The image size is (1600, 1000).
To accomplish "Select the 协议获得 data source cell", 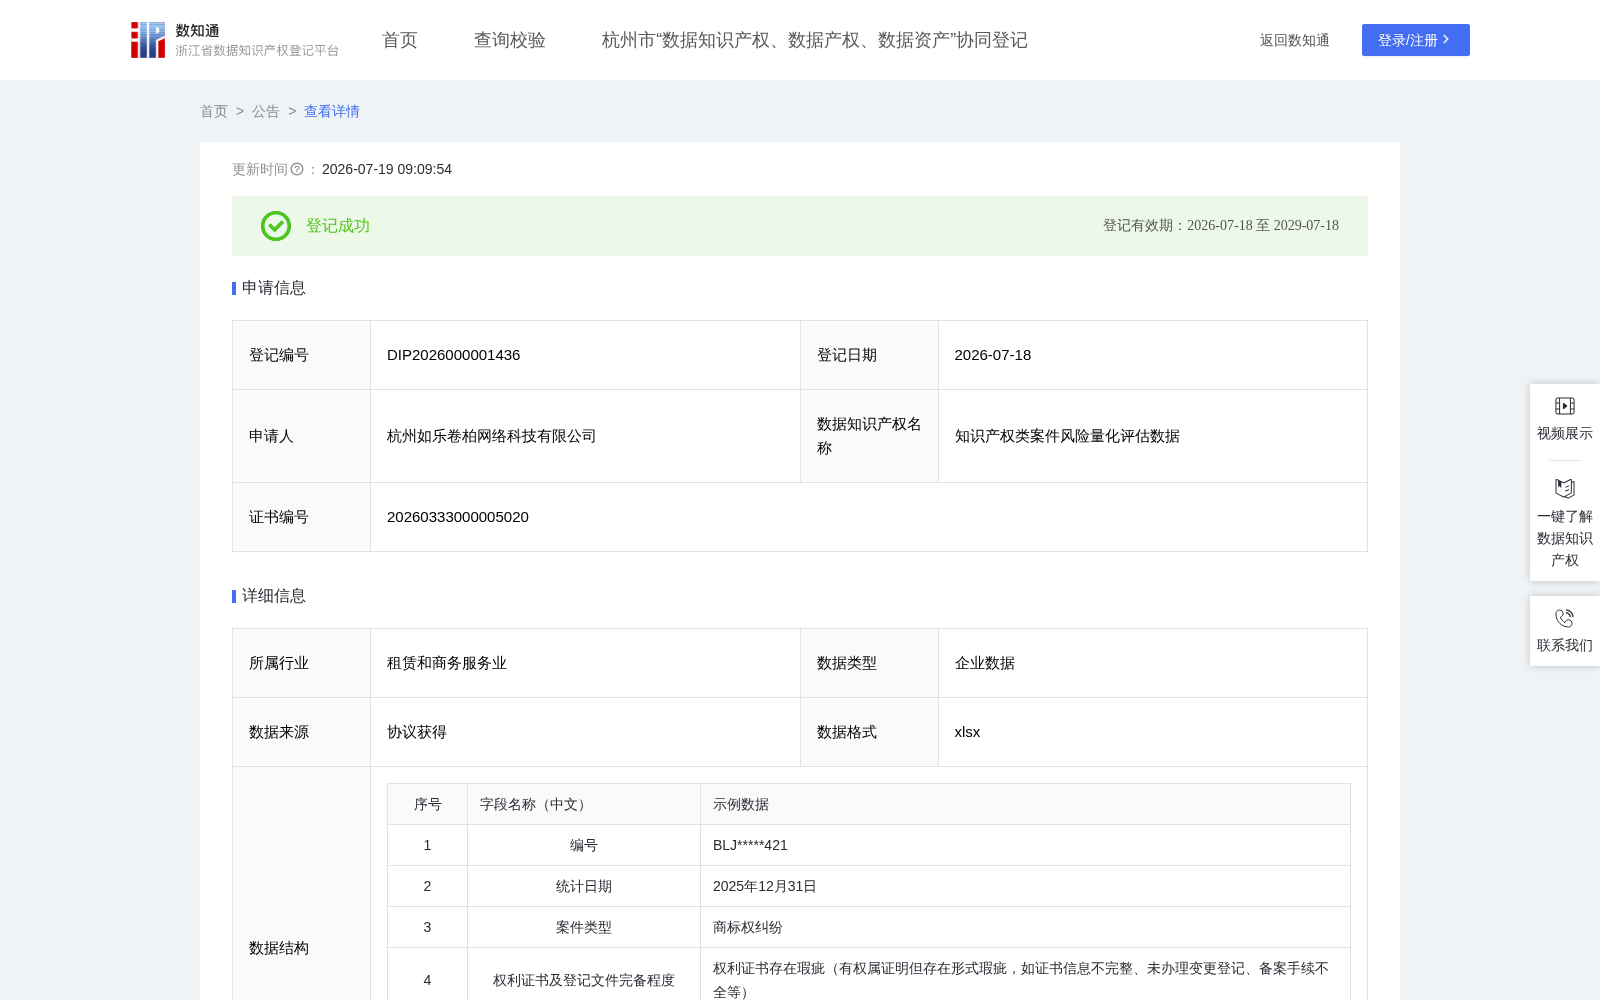I will point(585,732).
